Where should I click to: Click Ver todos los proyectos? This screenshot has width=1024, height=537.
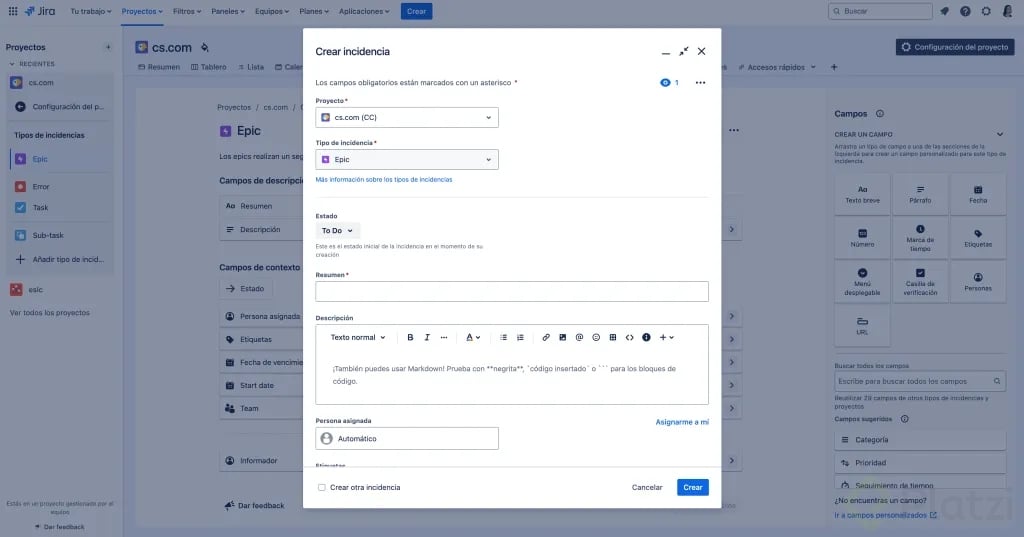pyautogui.click(x=50, y=313)
